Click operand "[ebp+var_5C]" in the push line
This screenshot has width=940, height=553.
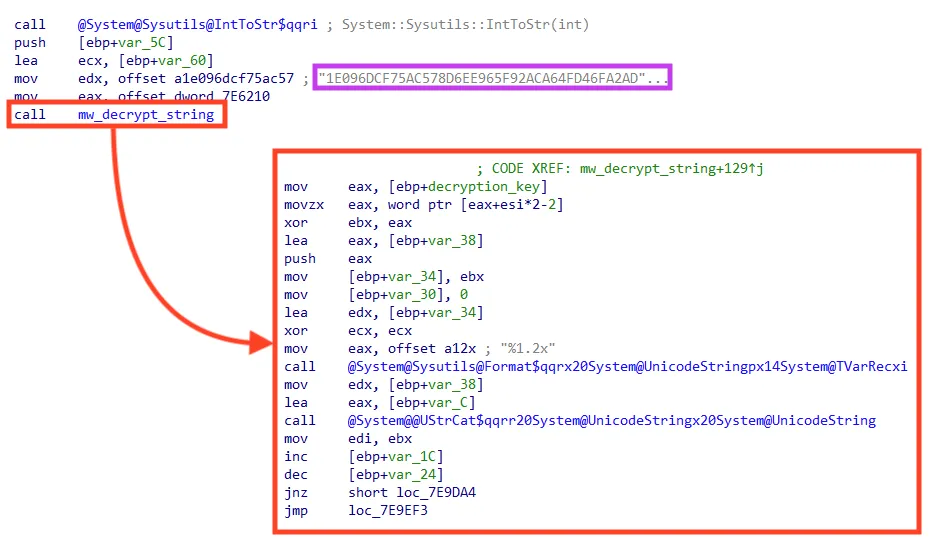(x=126, y=43)
